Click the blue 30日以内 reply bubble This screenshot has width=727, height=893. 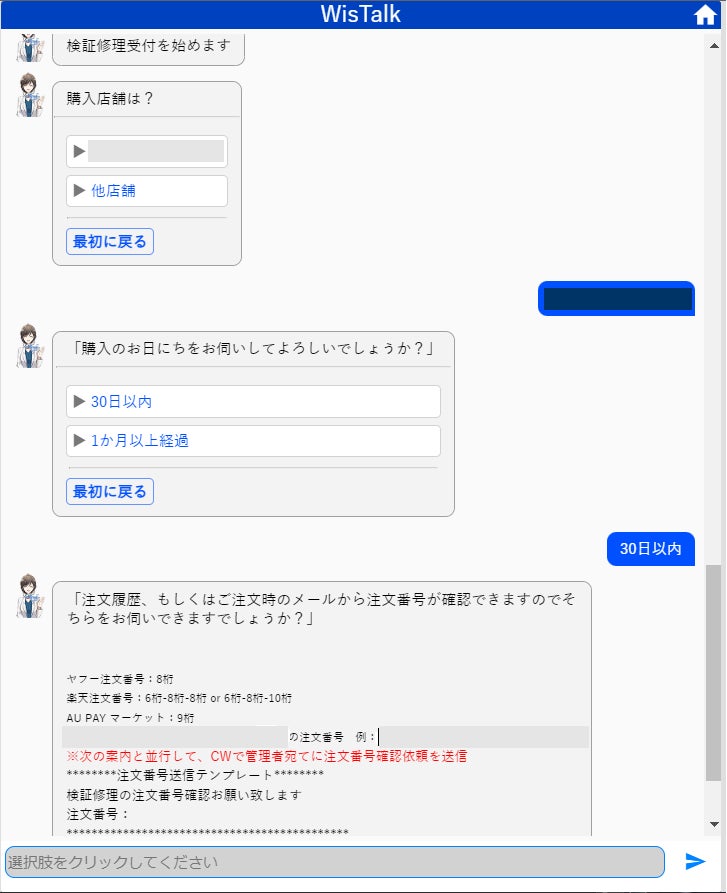(x=651, y=549)
